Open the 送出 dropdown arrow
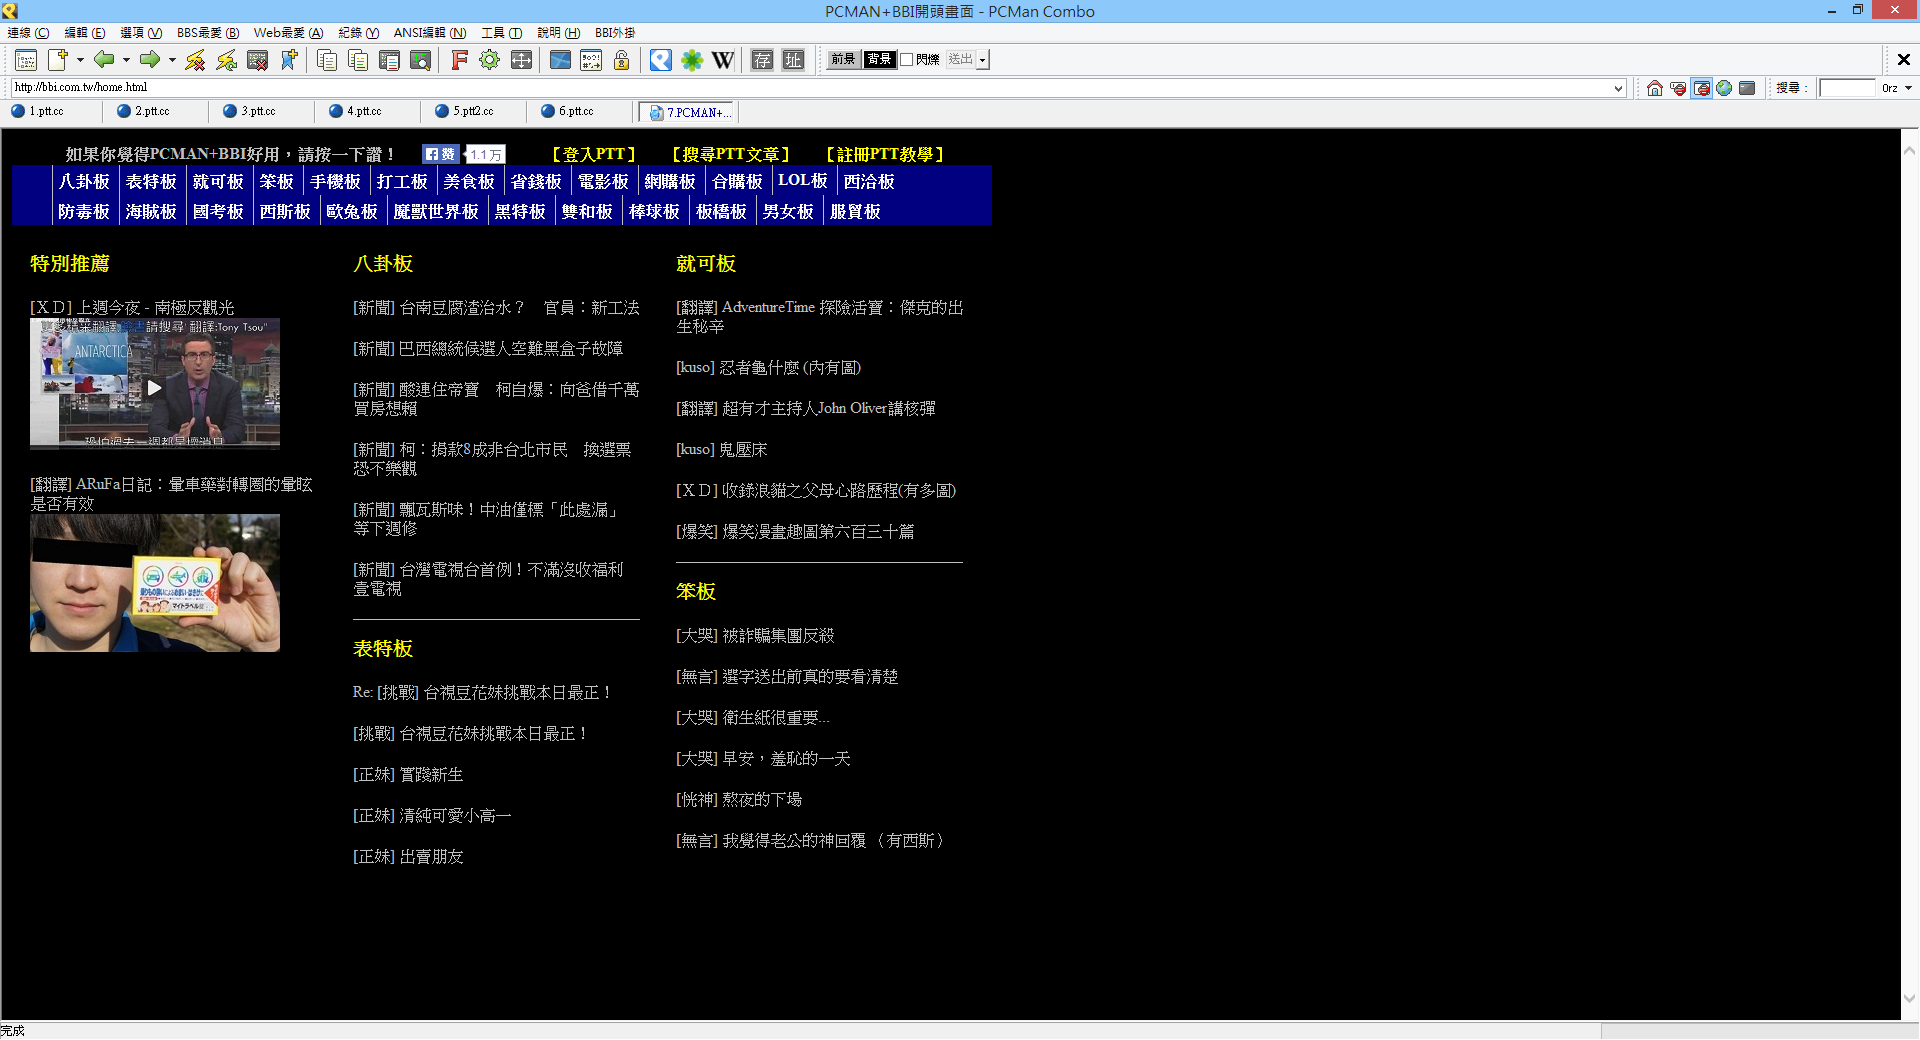1920x1040 pixels. pos(983,60)
